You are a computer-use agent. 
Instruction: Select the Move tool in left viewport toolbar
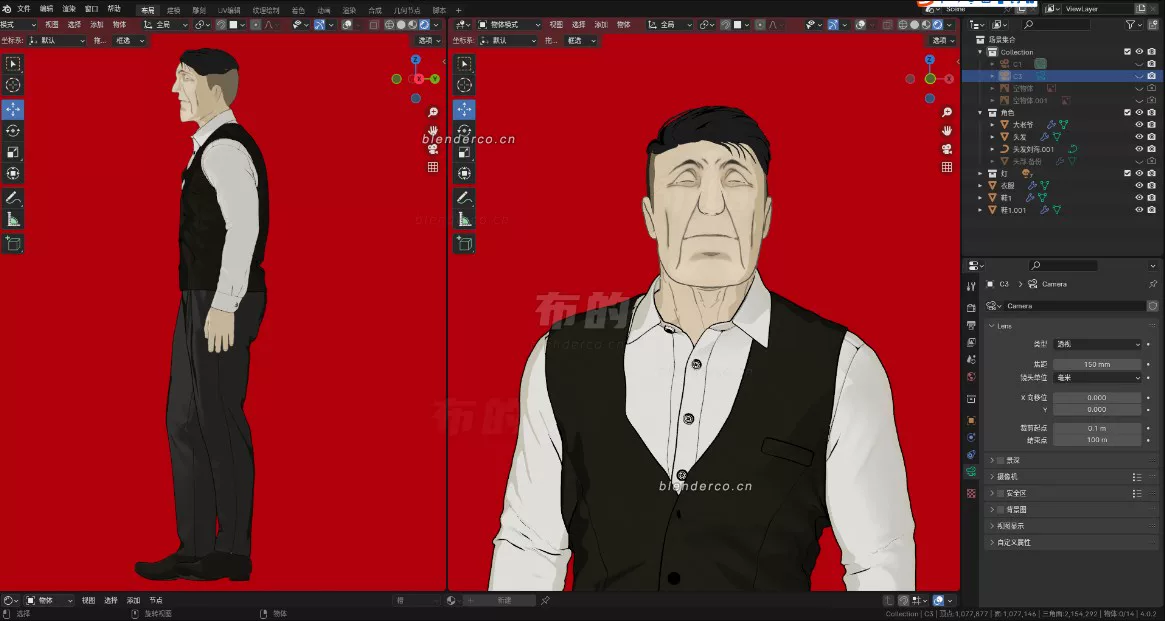[x=13, y=109]
